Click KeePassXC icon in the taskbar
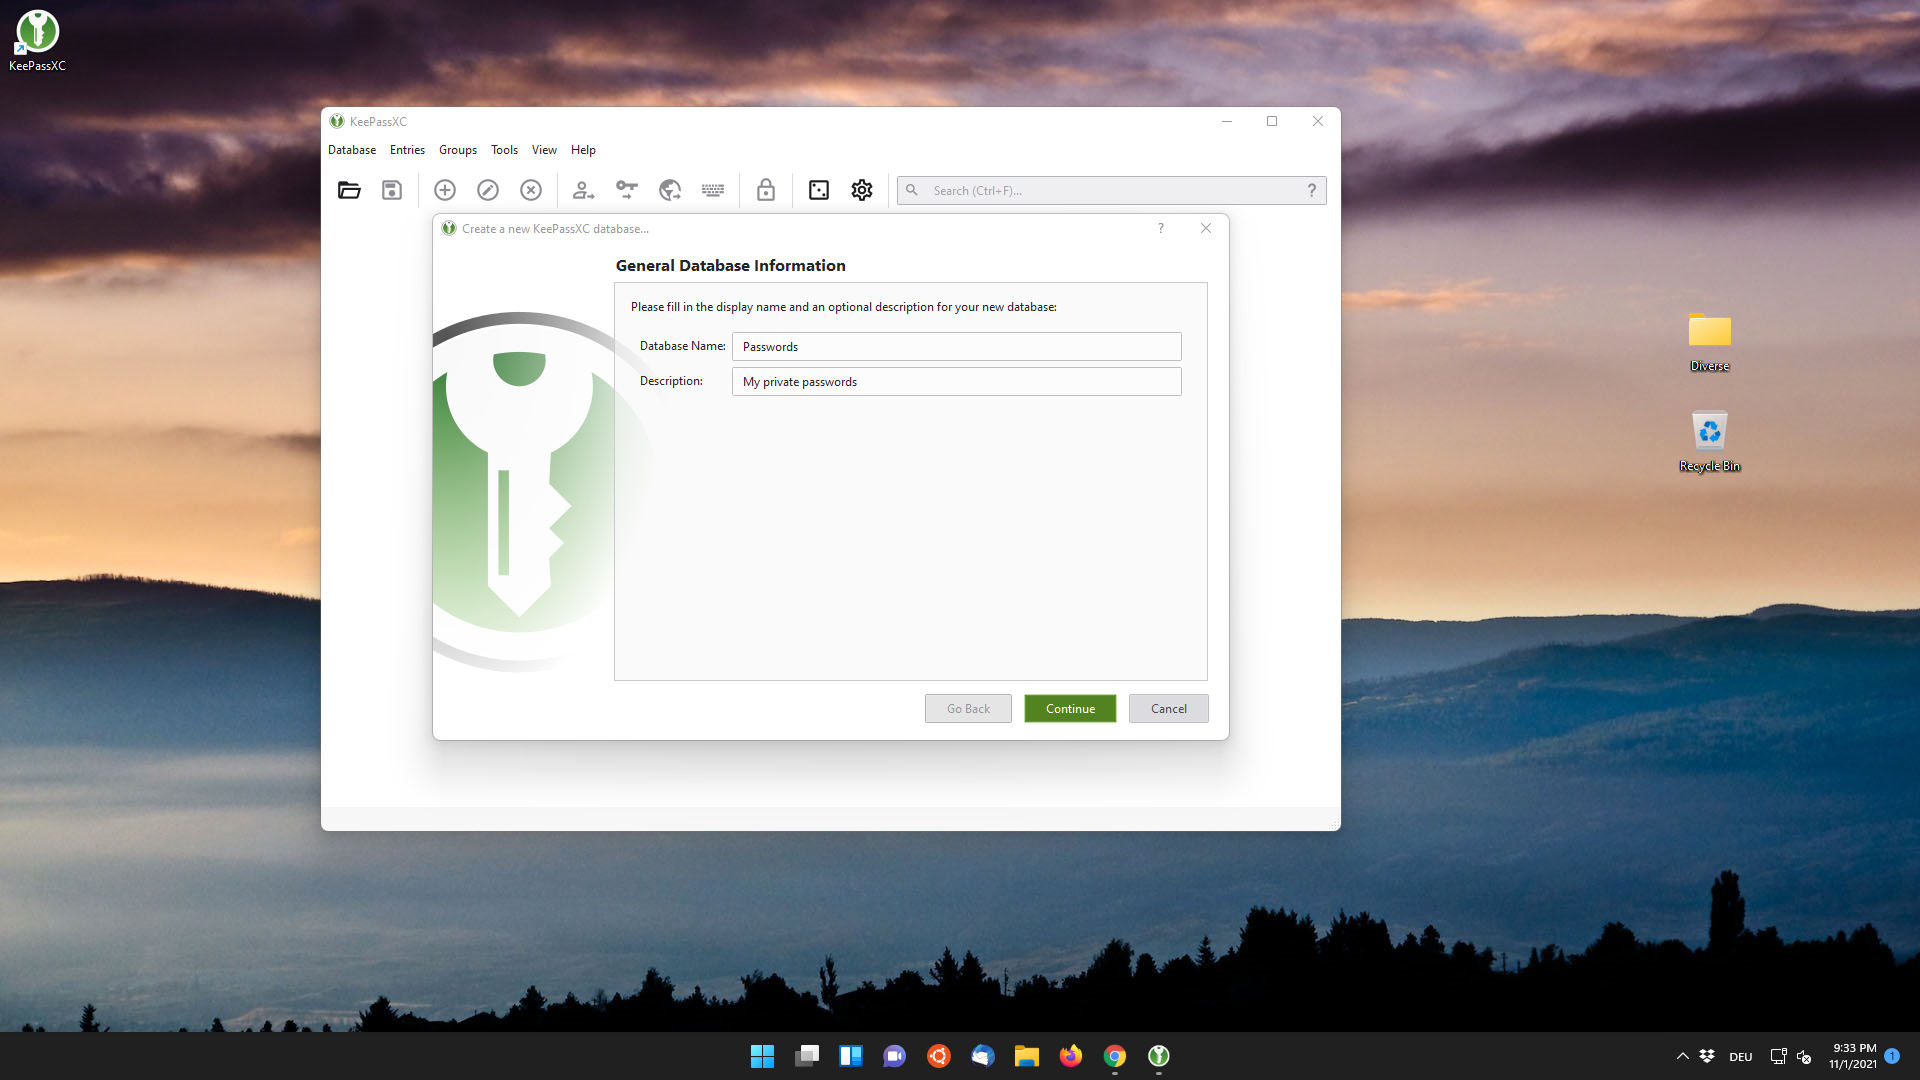Viewport: 1920px width, 1080px height. [1159, 1056]
